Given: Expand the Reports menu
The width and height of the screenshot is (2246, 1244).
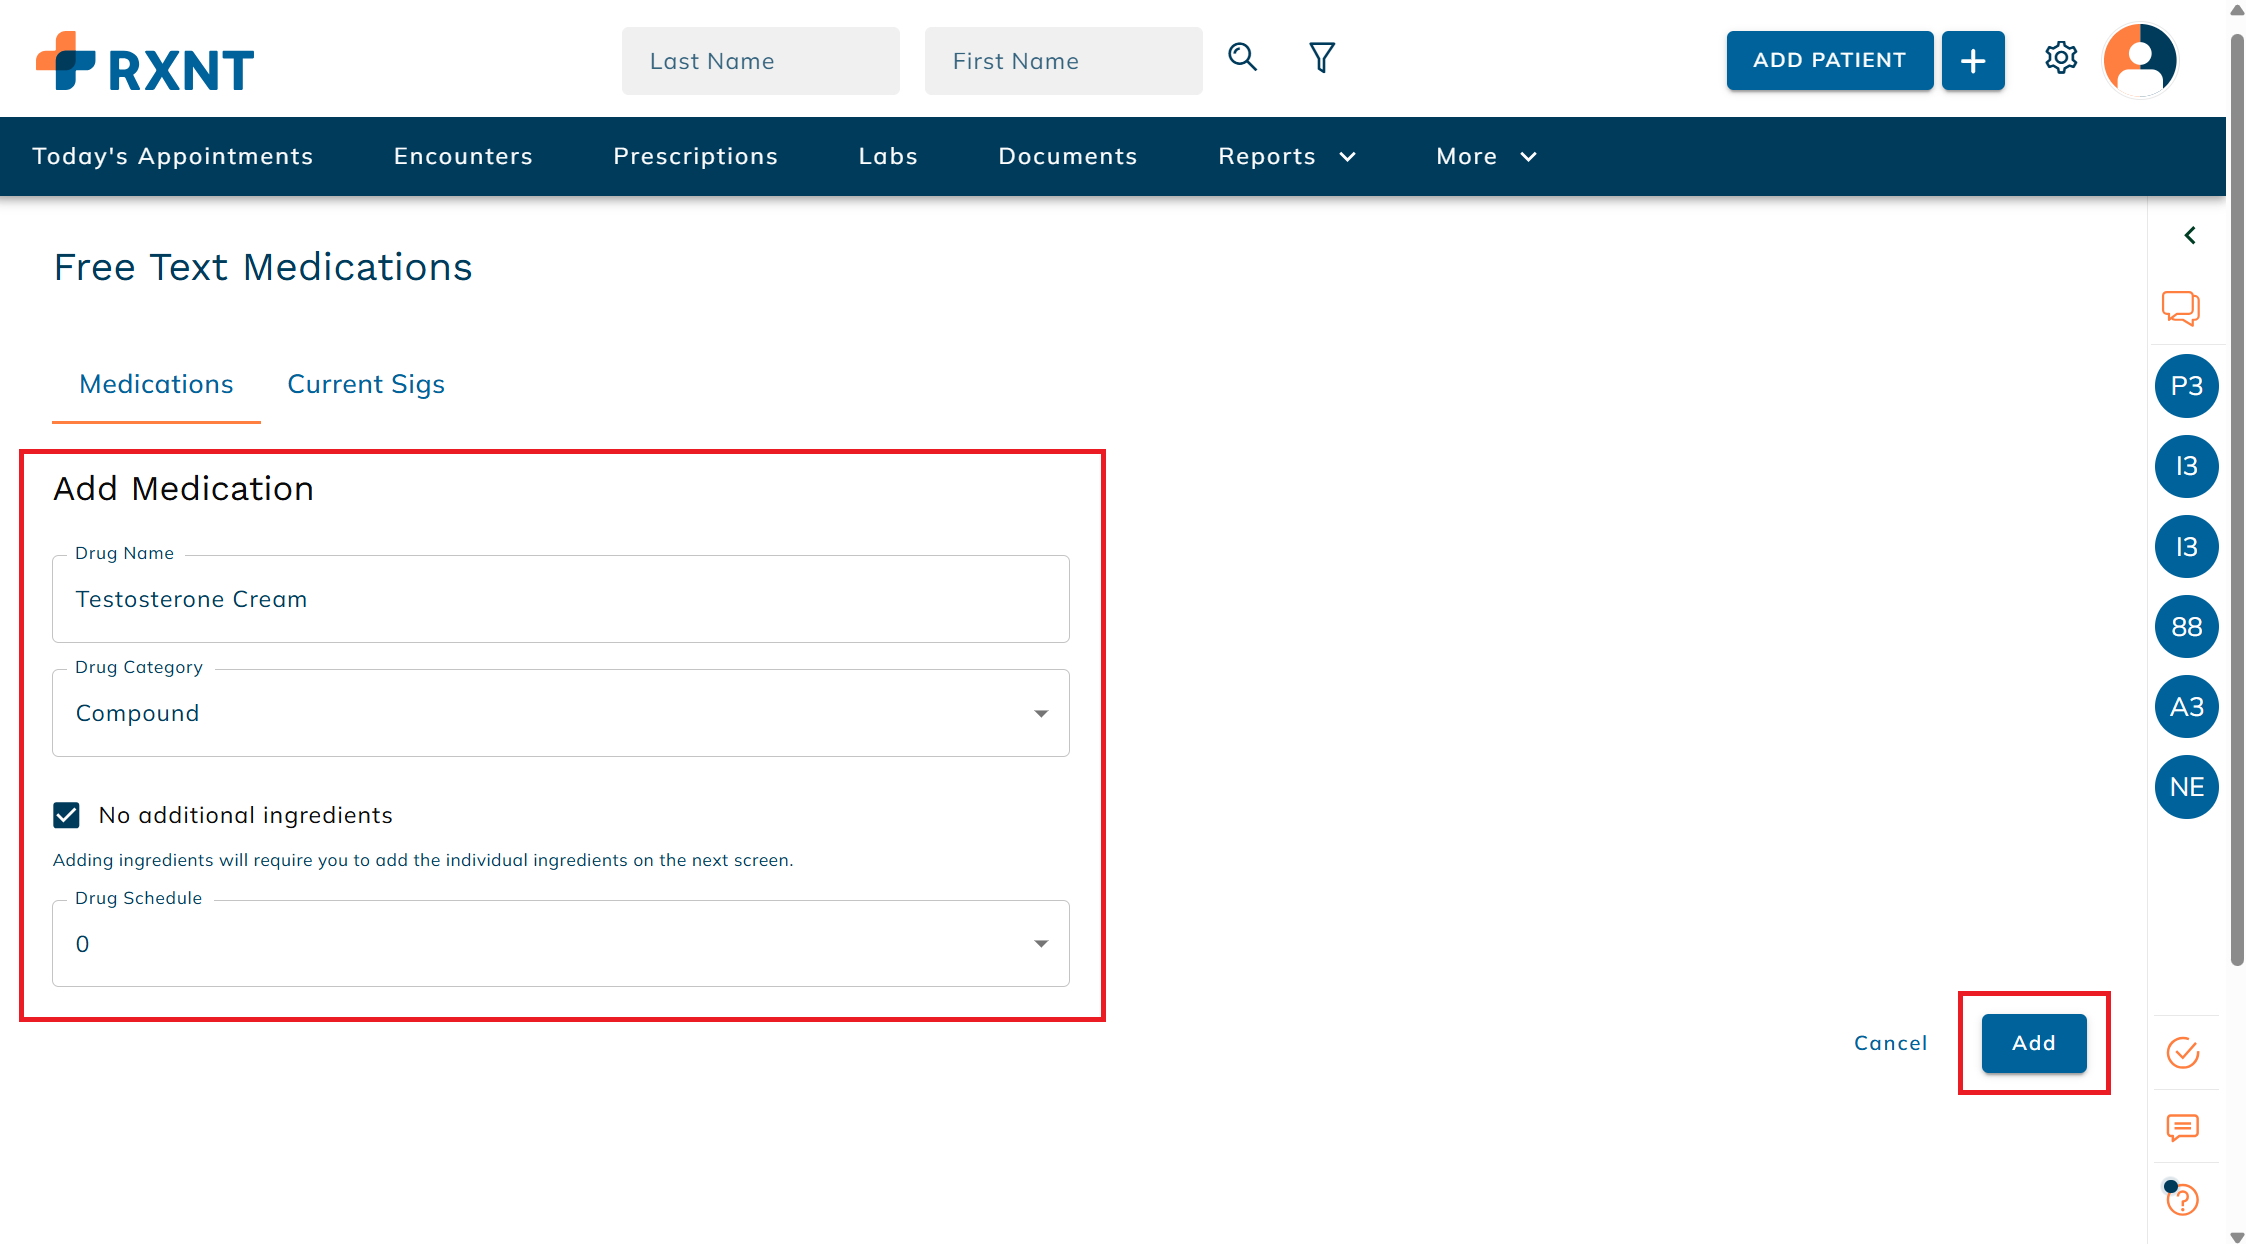Looking at the screenshot, I should 1286,156.
